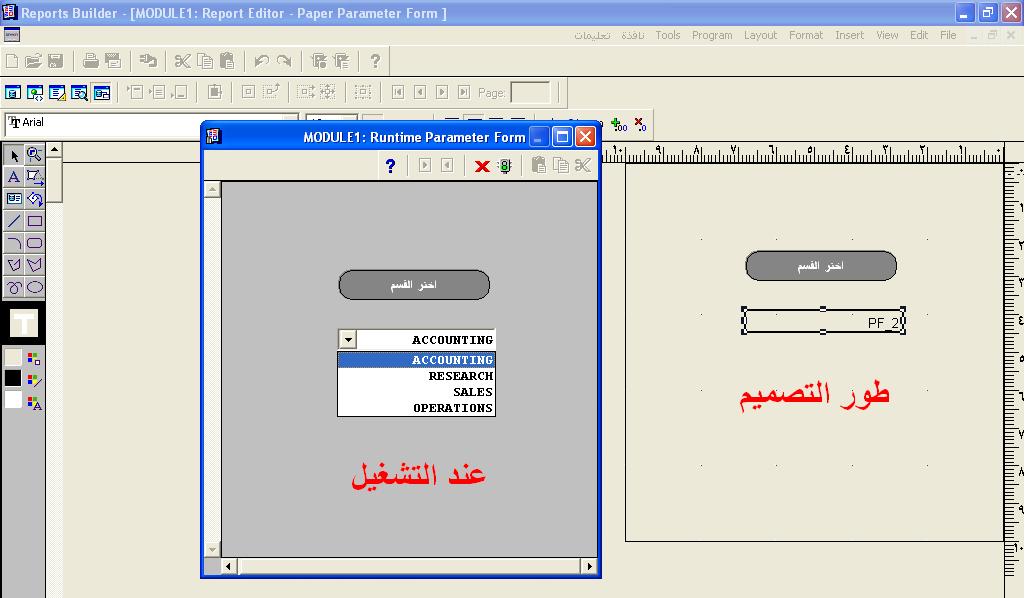Click the black line color swatch
Viewport: 1026px width, 598px height.
[x=13, y=378]
